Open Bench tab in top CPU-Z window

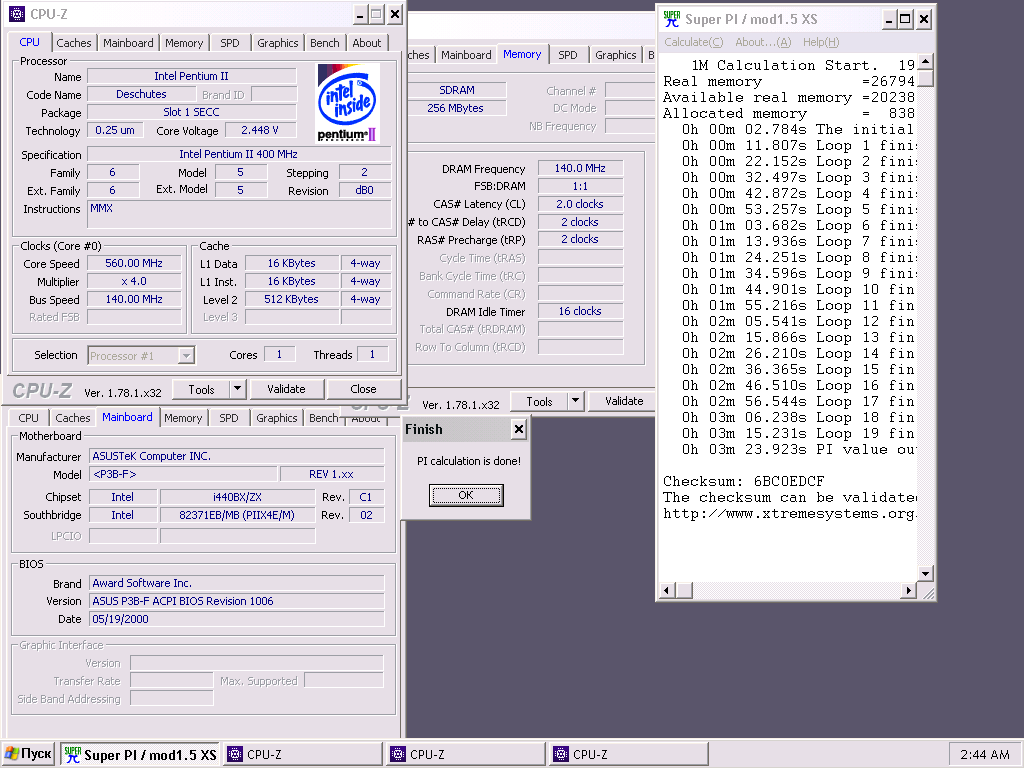(325, 43)
